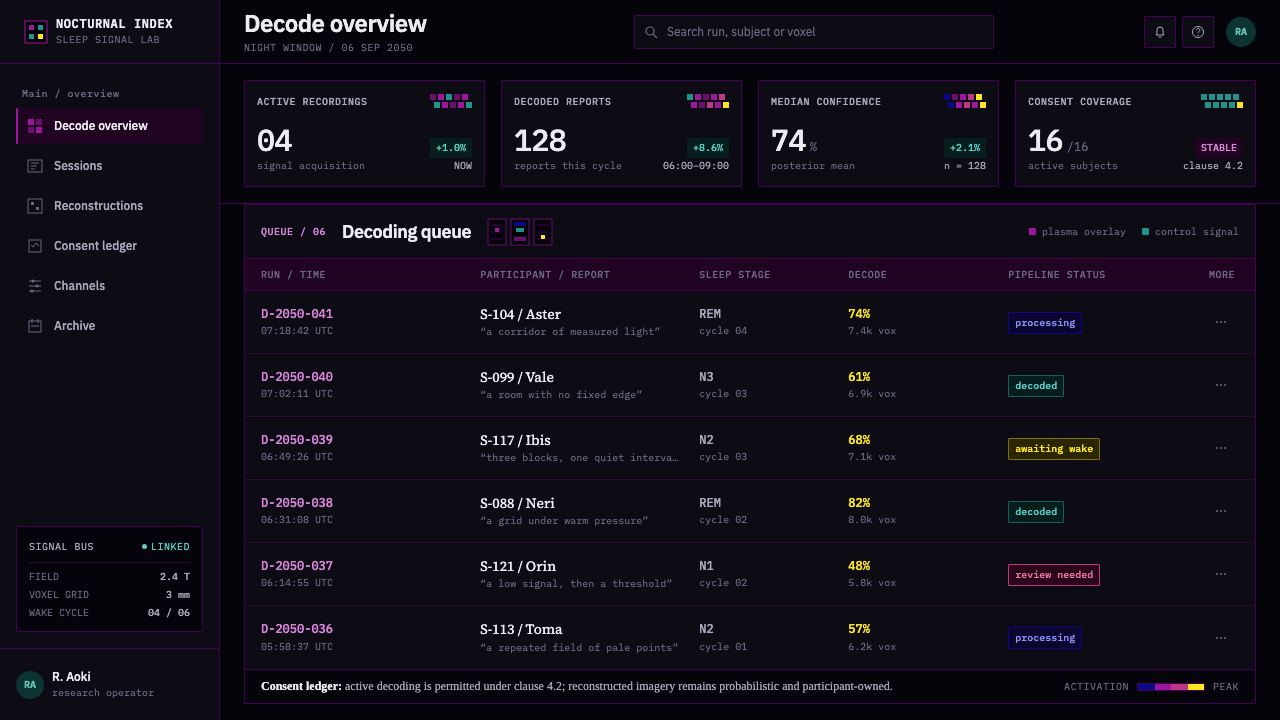Open the help question mark icon
This screenshot has height=720, width=1280.
(x=1198, y=32)
